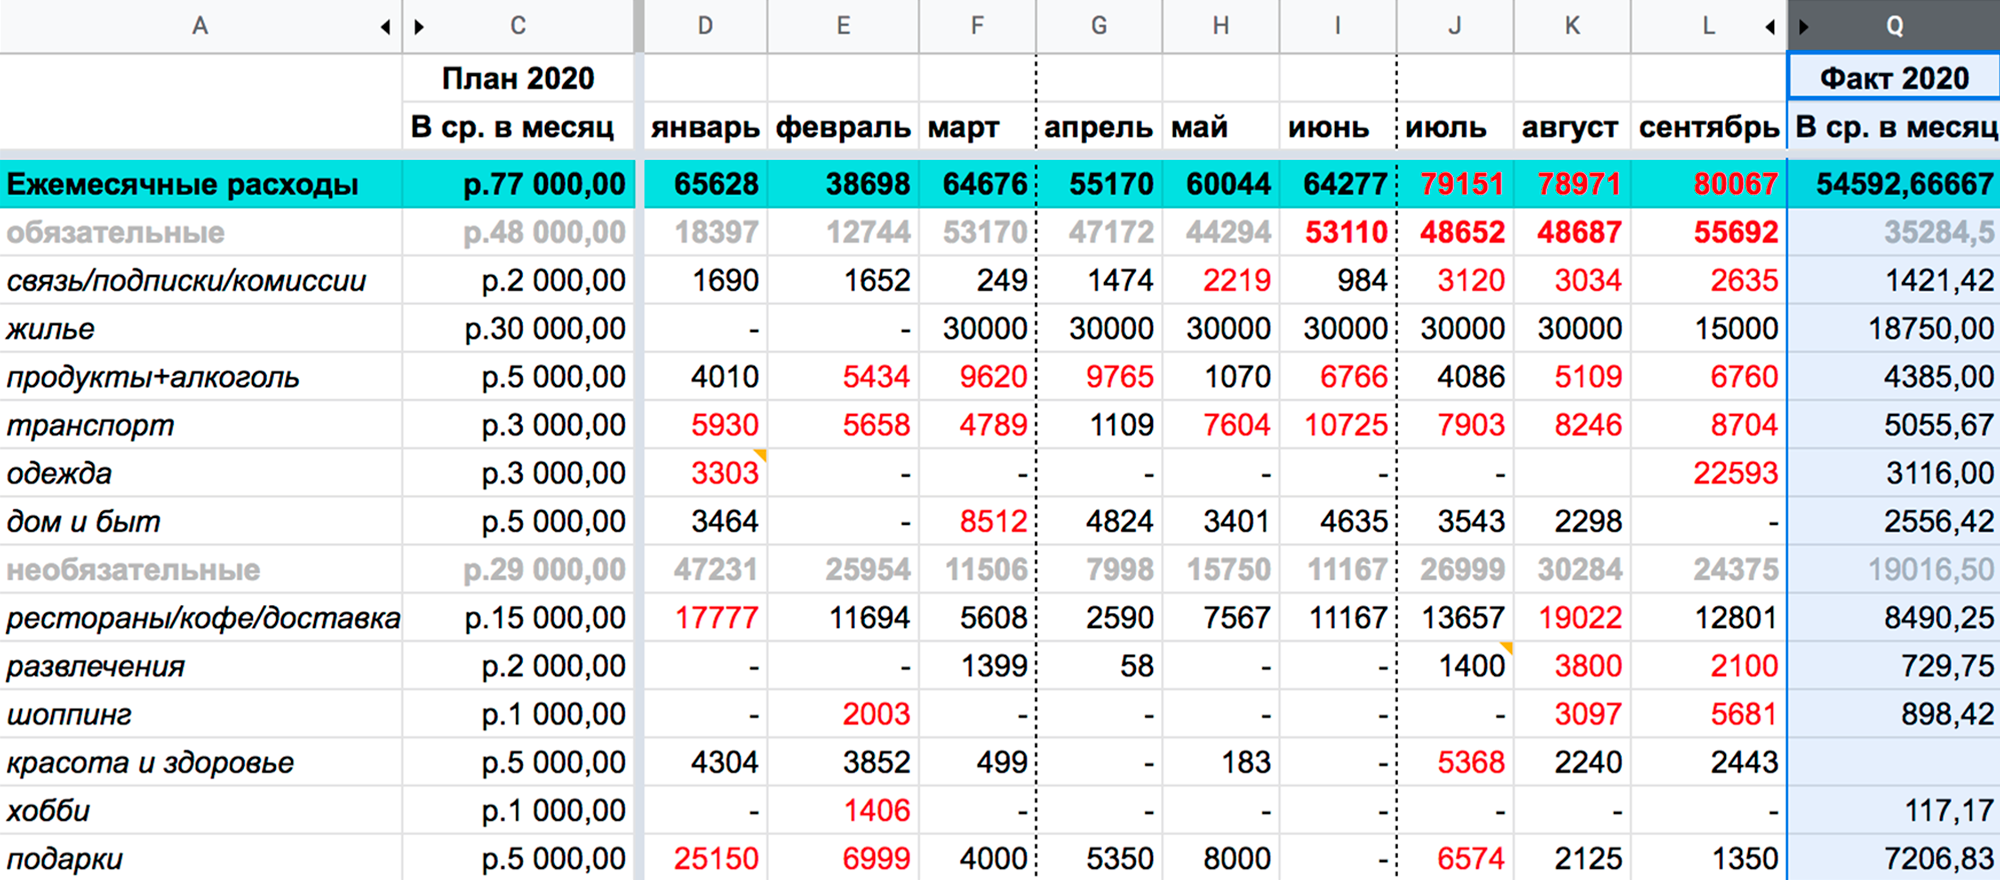
Task: Click the обязательные June cell 53110
Action: pos(1338,232)
